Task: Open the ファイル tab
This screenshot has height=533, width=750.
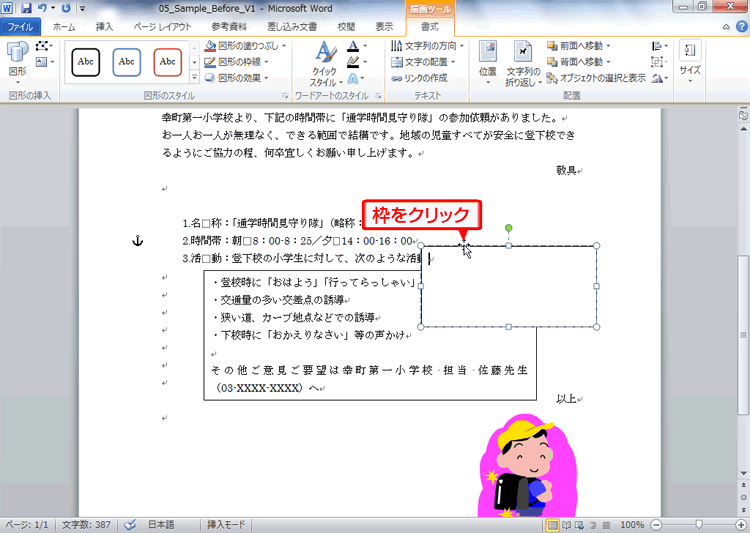Action: coord(20,27)
